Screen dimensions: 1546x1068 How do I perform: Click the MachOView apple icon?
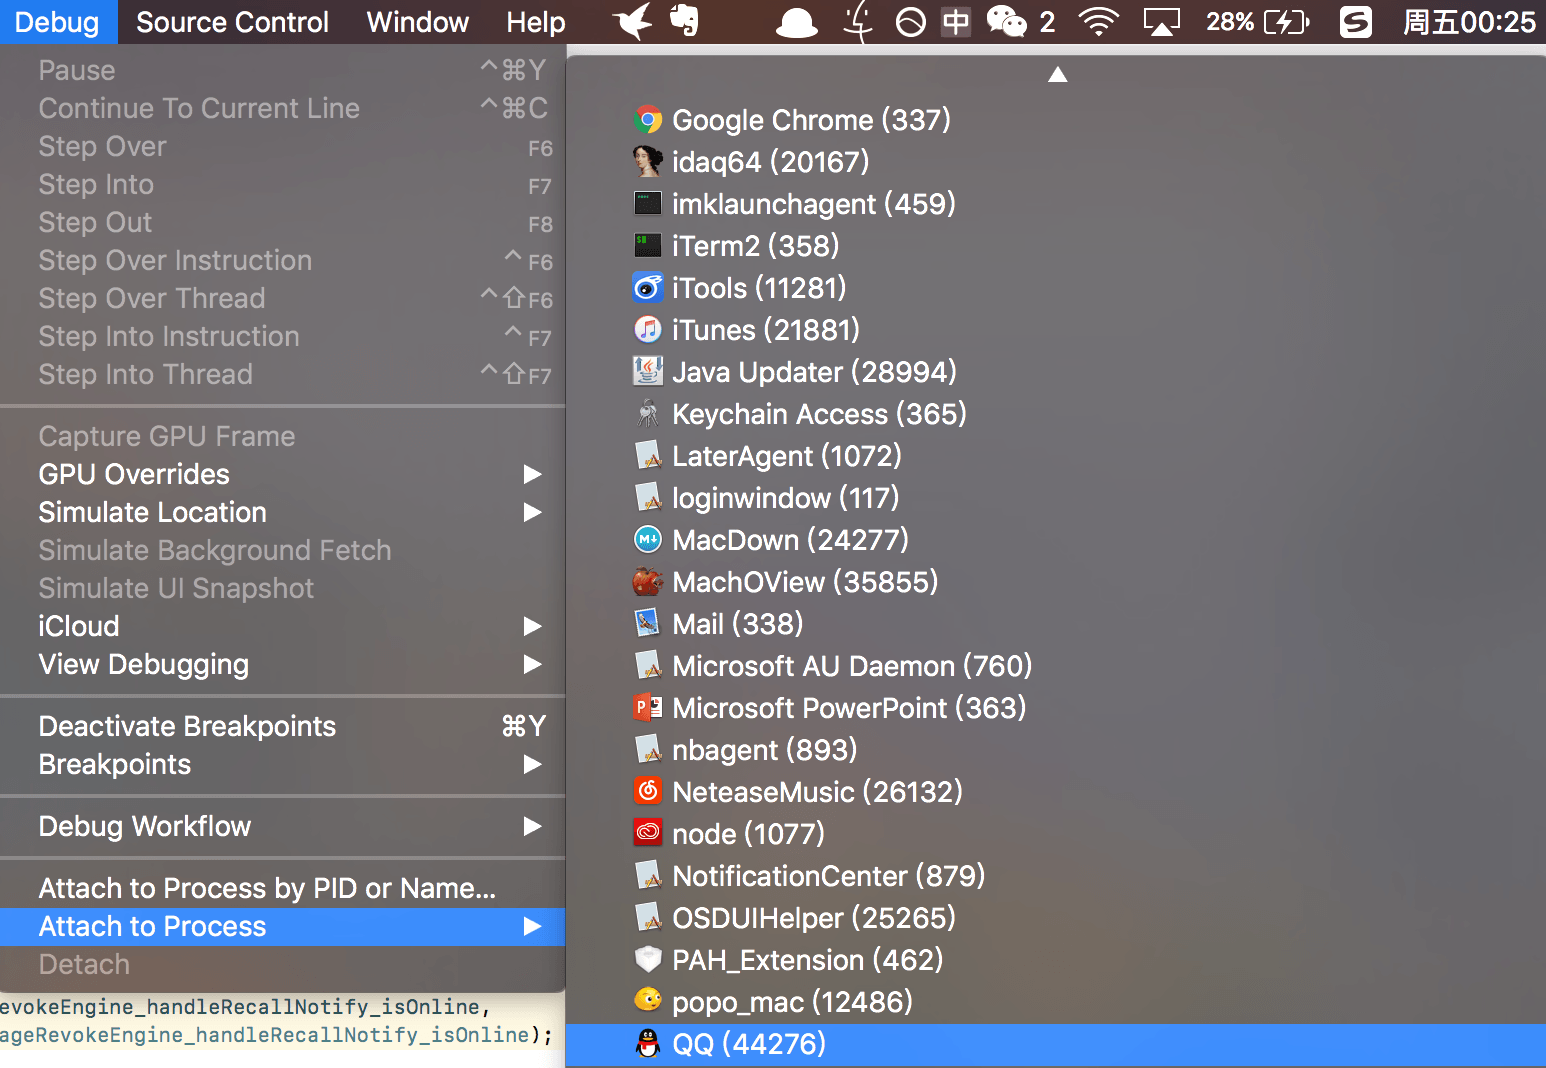648,582
